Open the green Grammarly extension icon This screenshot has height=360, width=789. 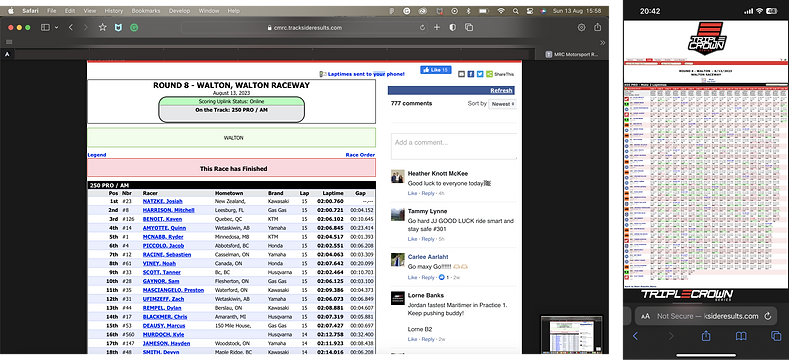(x=134, y=28)
